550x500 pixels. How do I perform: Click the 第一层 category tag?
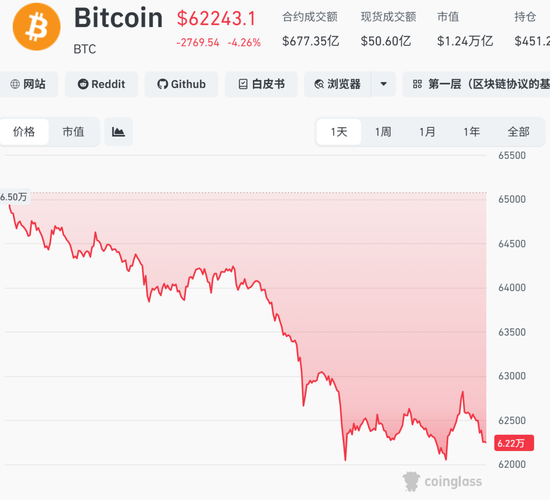(x=476, y=84)
